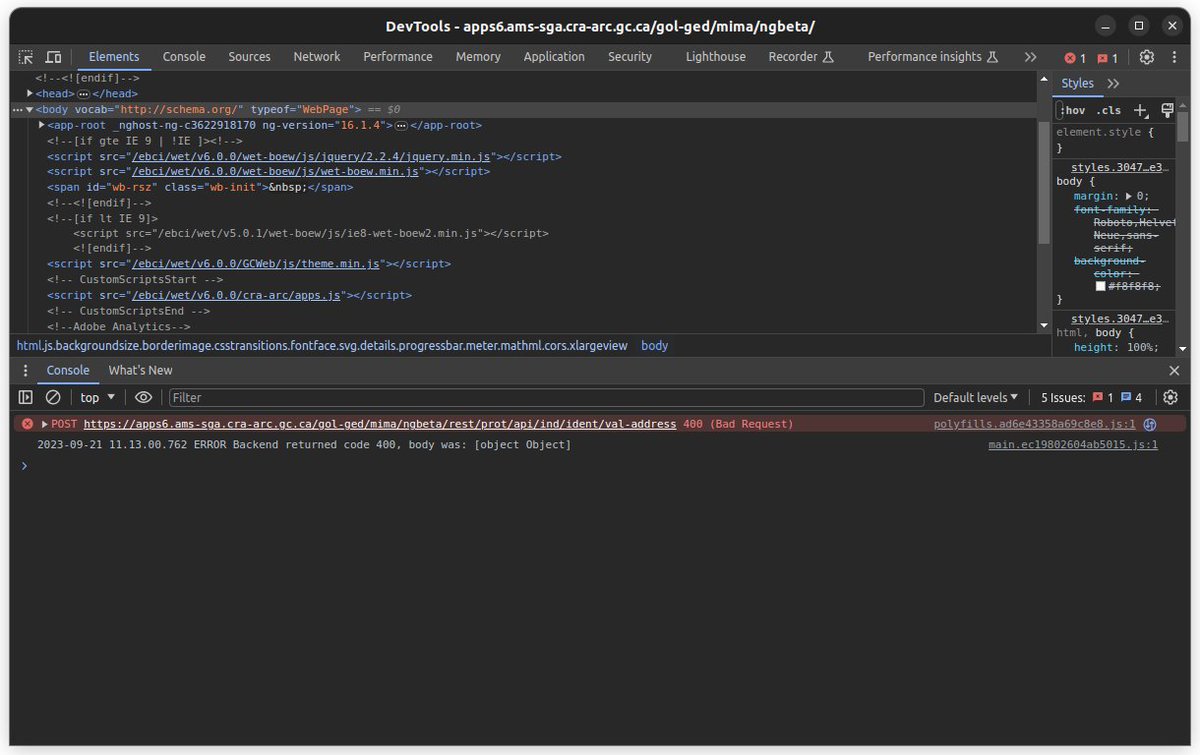
Task: Activate the inspect element picker icon
Action: pos(26,57)
